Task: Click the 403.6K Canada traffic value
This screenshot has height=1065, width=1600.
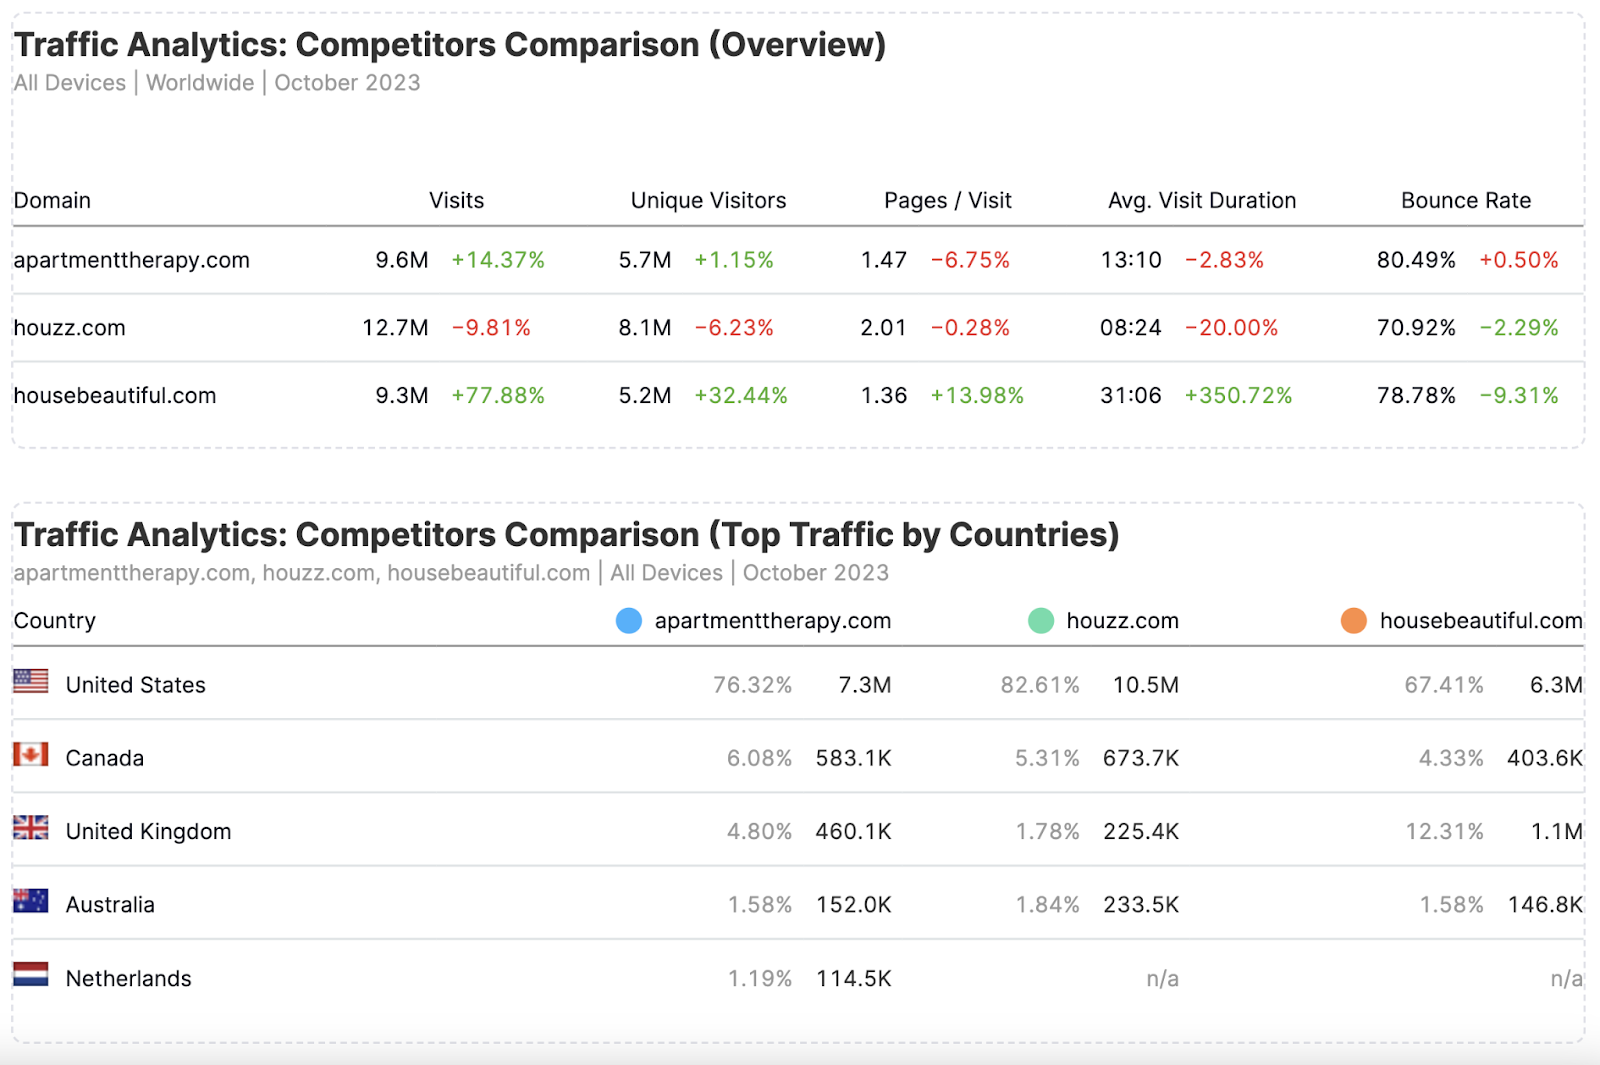Action: pyautogui.click(x=1545, y=758)
